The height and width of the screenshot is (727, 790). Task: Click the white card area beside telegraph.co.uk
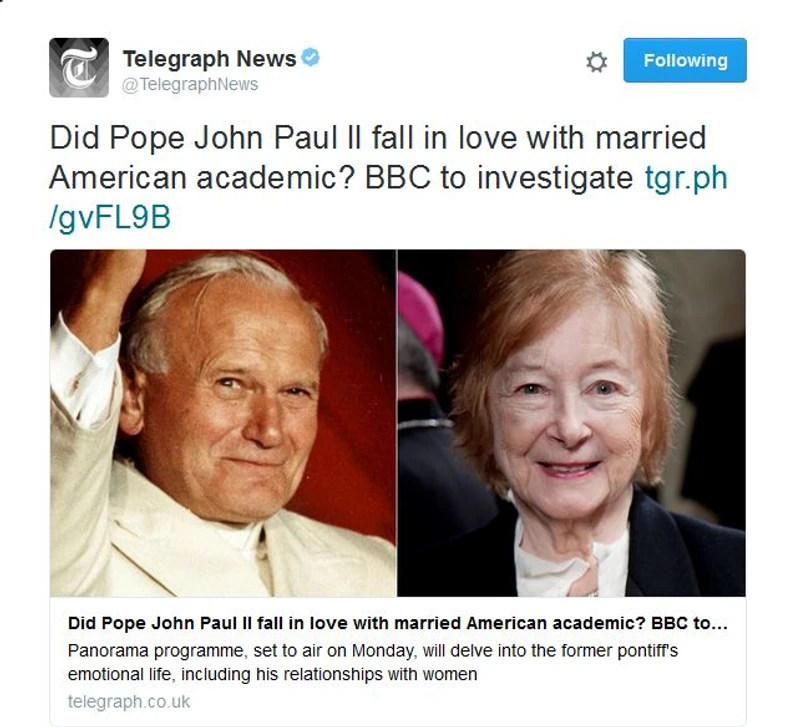(x=468, y=701)
